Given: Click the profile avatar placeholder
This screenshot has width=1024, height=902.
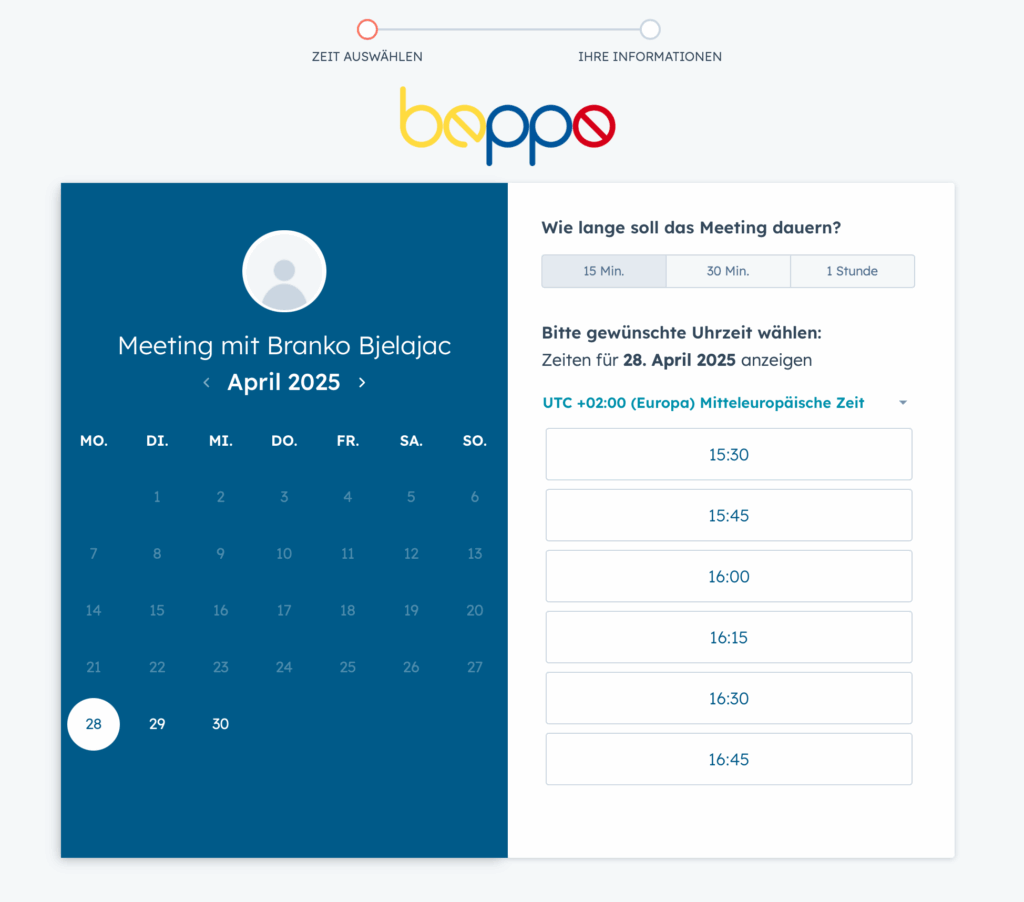Looking at the screenshot, I should pyautogui.click(x=284, y=271).
